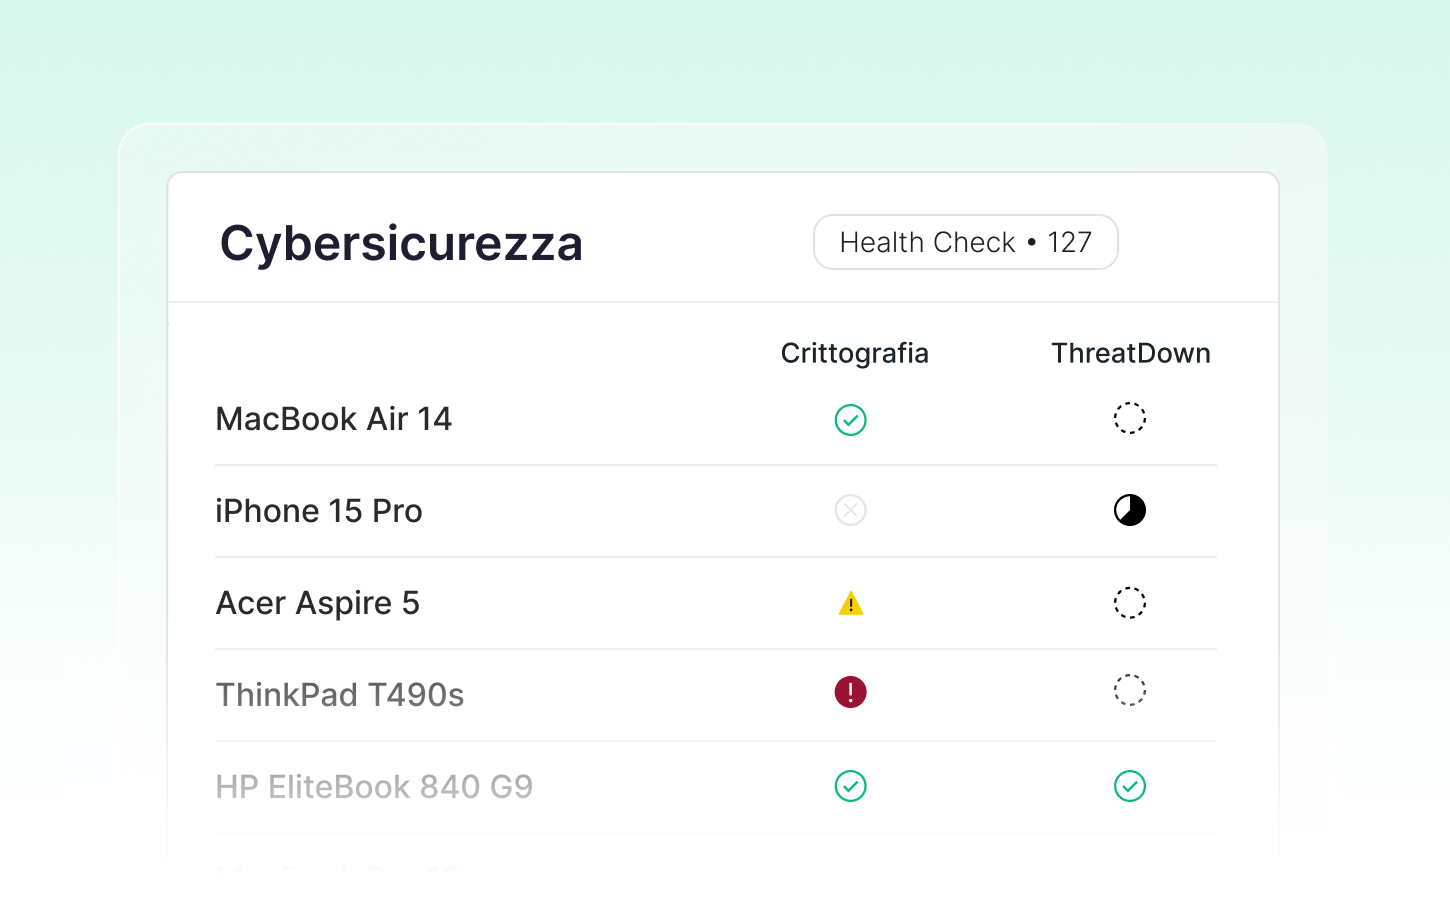Viewport: 1450px width, 920px height.
Task: Select the Acer Aspire 5 device name
Action: (x=318, y=603)
